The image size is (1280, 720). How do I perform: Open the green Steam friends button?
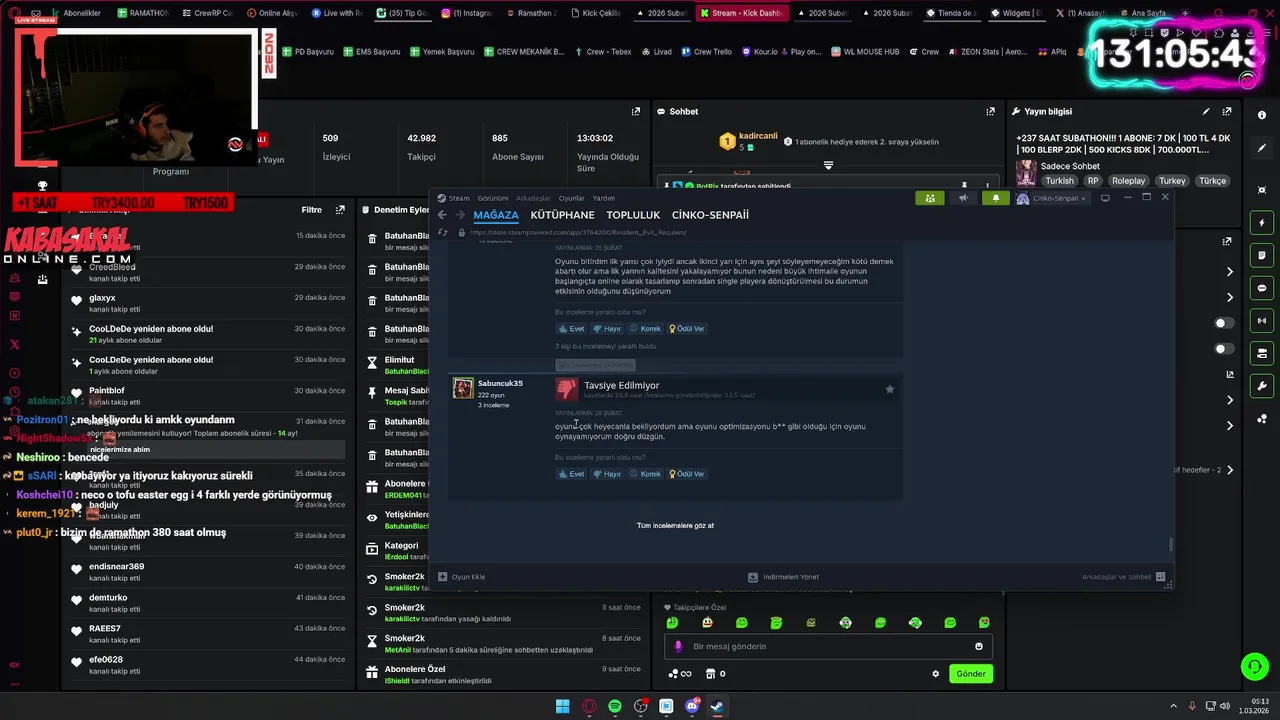point(930,198)
